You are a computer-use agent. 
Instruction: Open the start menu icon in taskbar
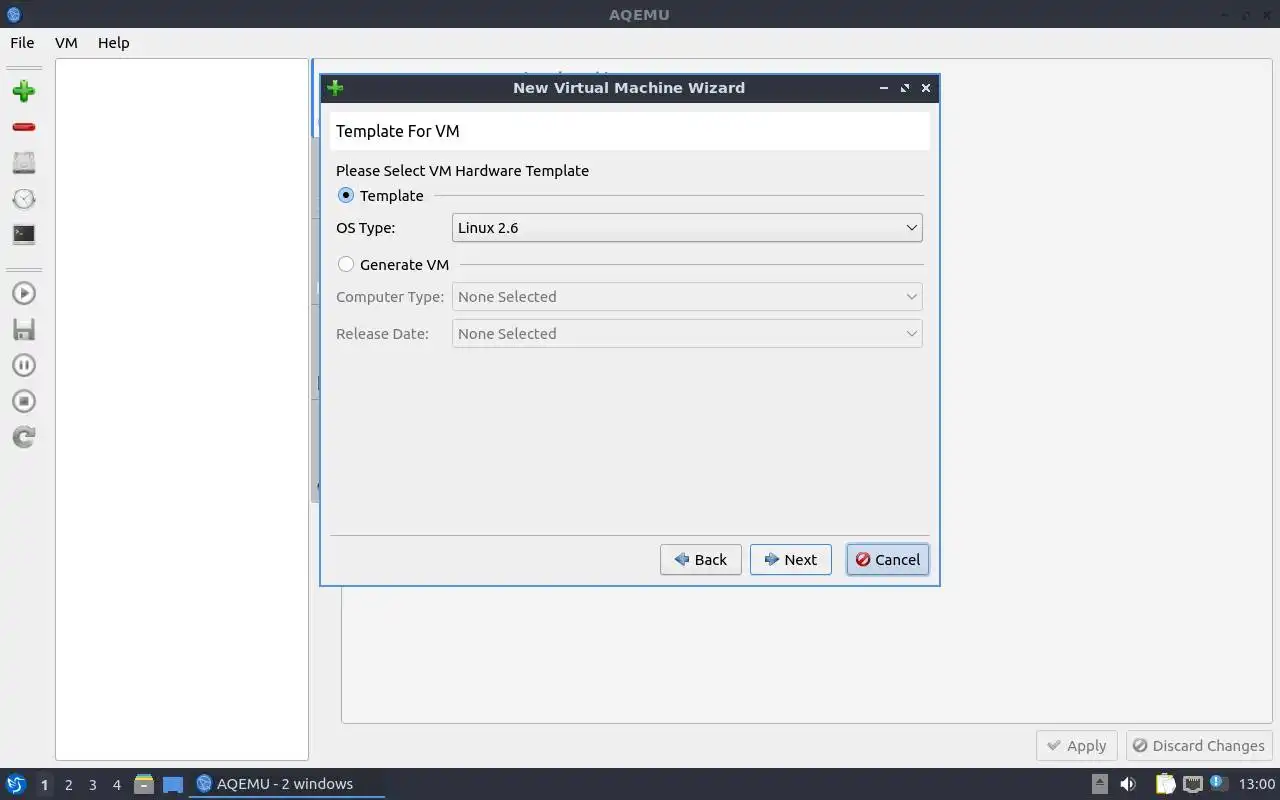click(15, 784)
